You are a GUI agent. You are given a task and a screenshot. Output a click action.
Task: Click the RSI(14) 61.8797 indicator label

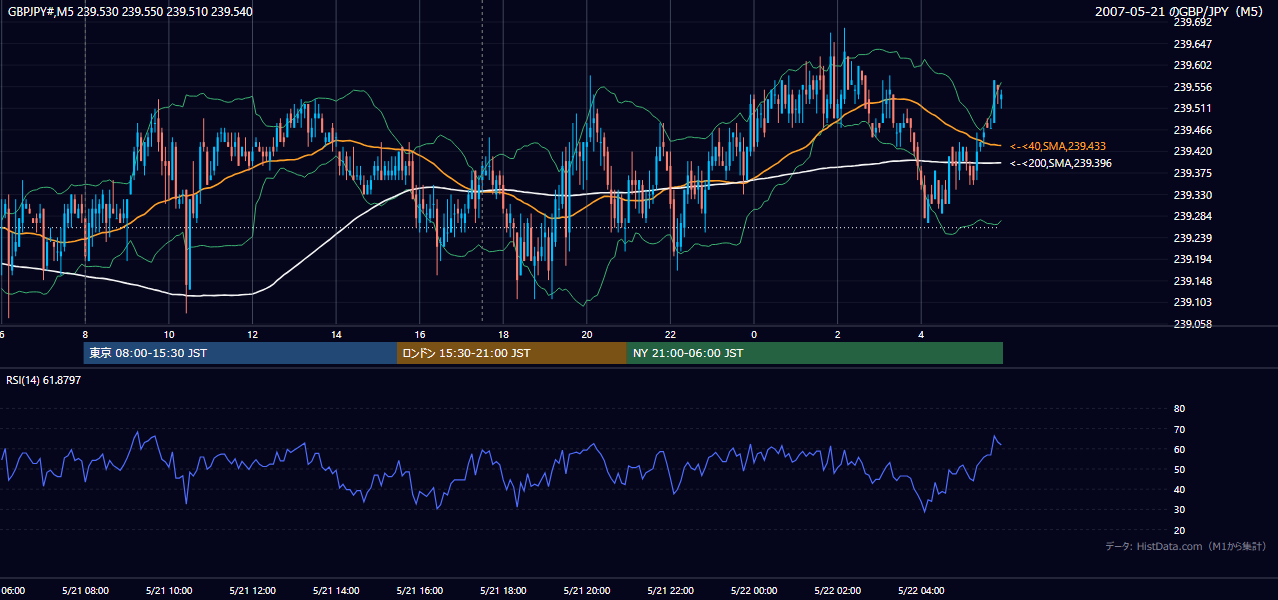[44, 380]
